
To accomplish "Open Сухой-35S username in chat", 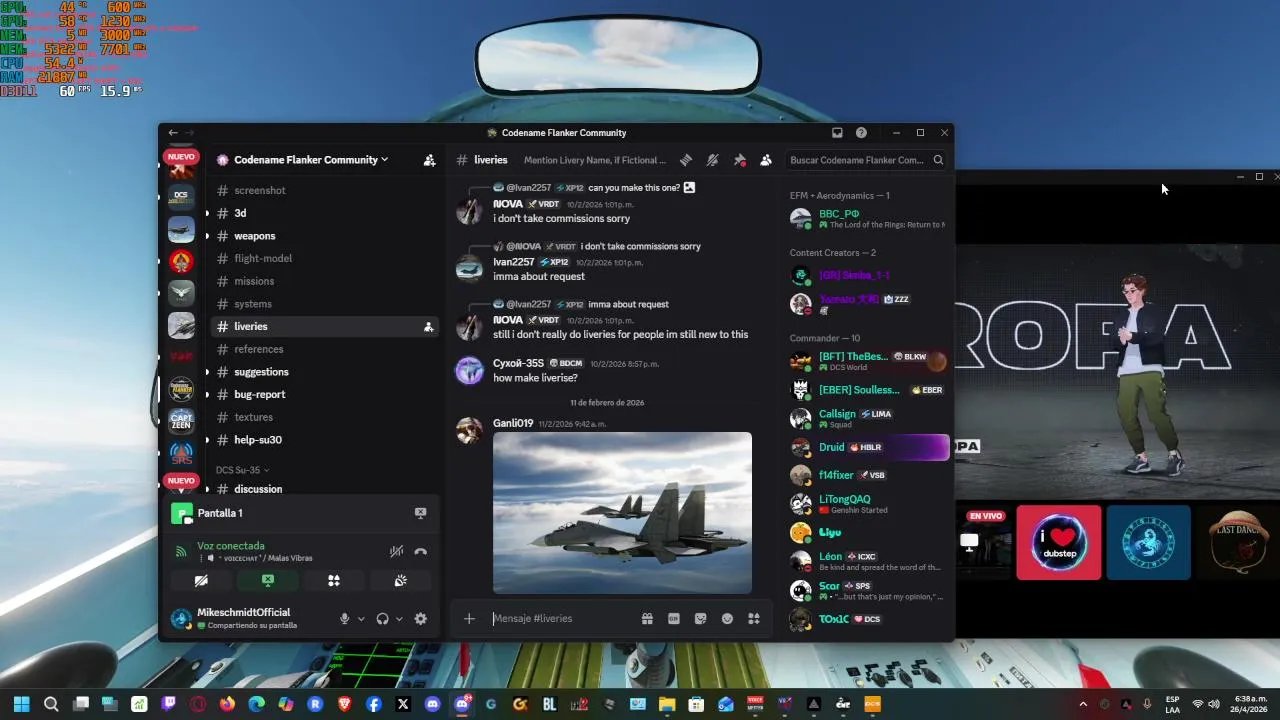I will [518, 363].
